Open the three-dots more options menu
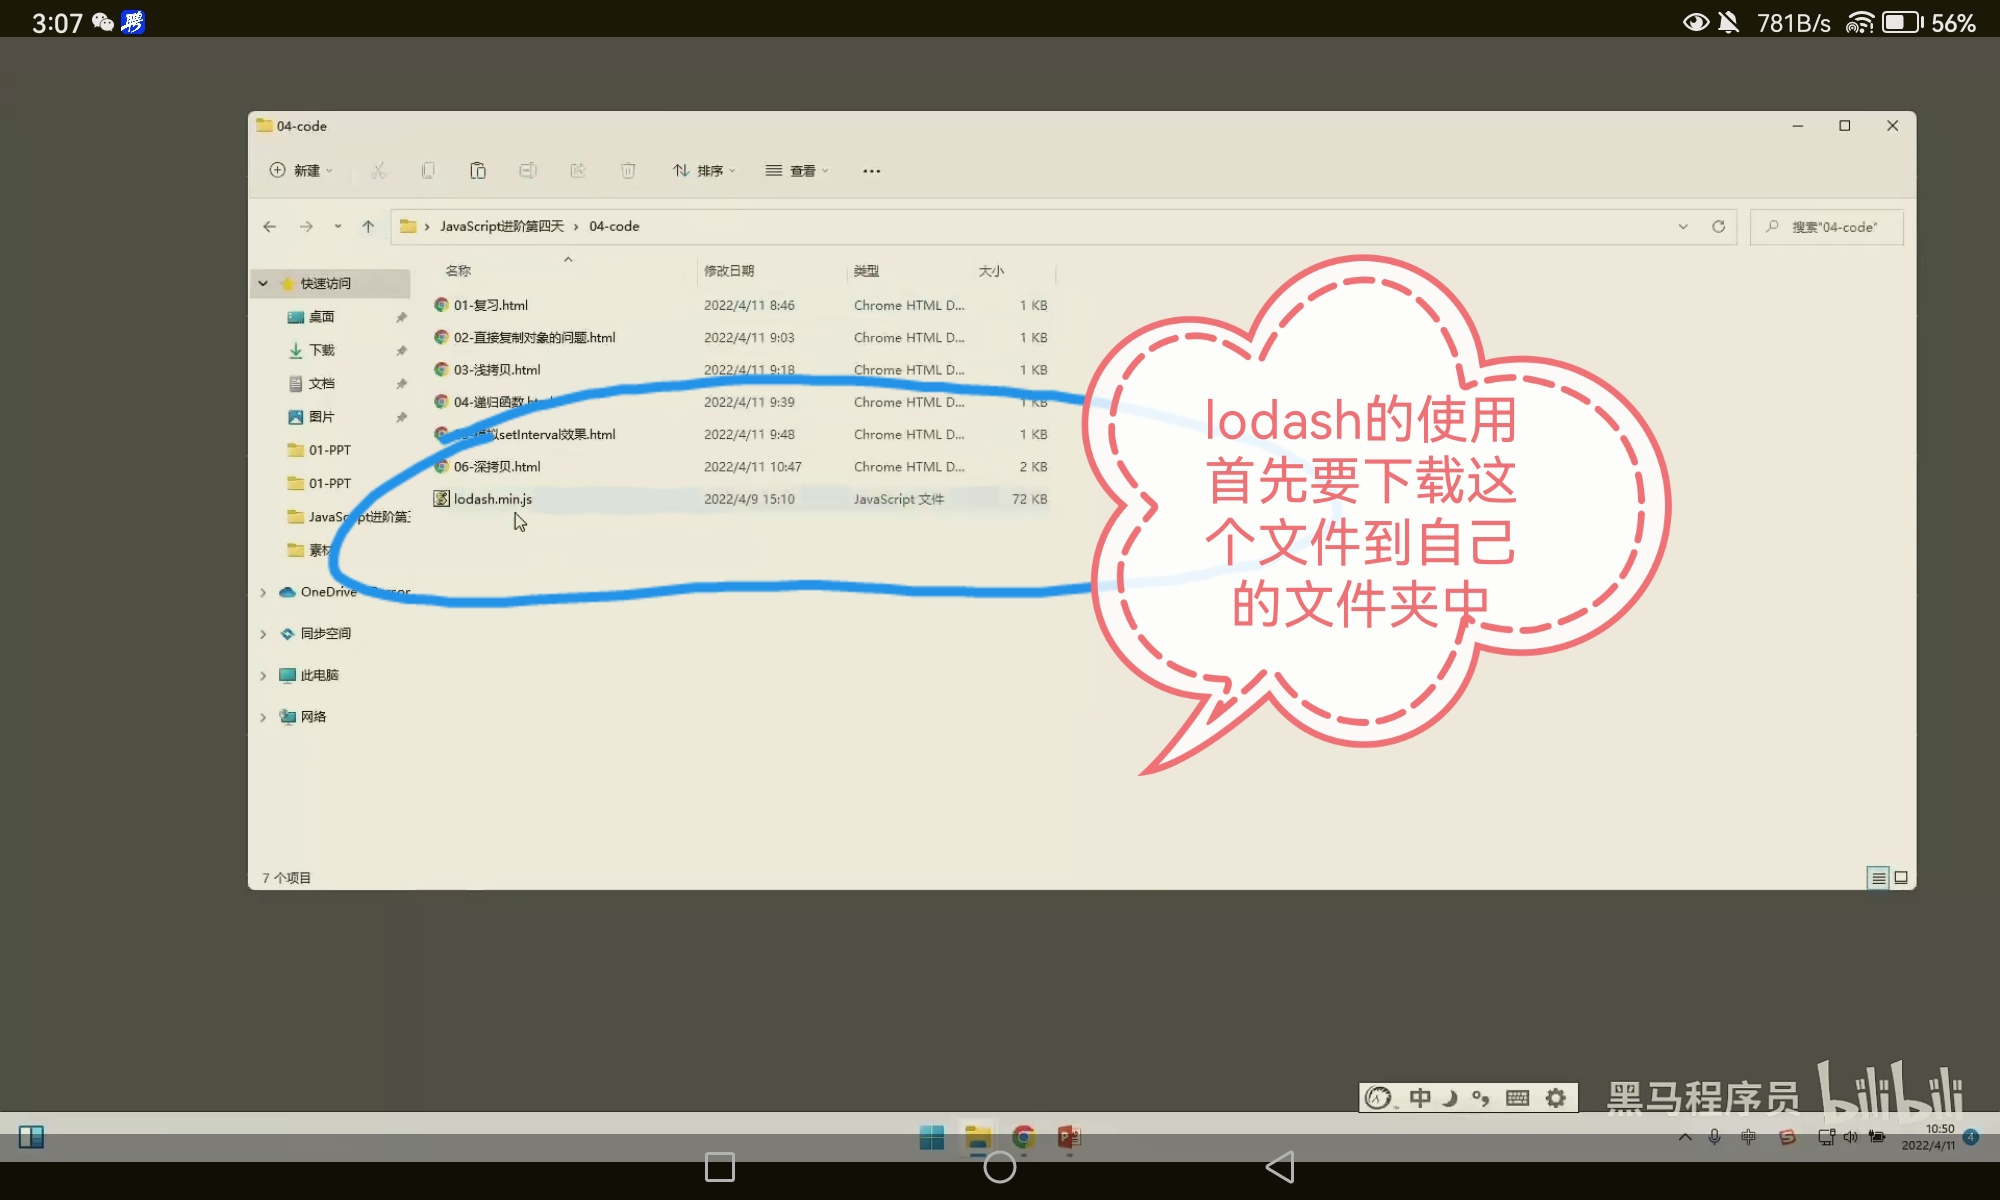 point(872,171)
